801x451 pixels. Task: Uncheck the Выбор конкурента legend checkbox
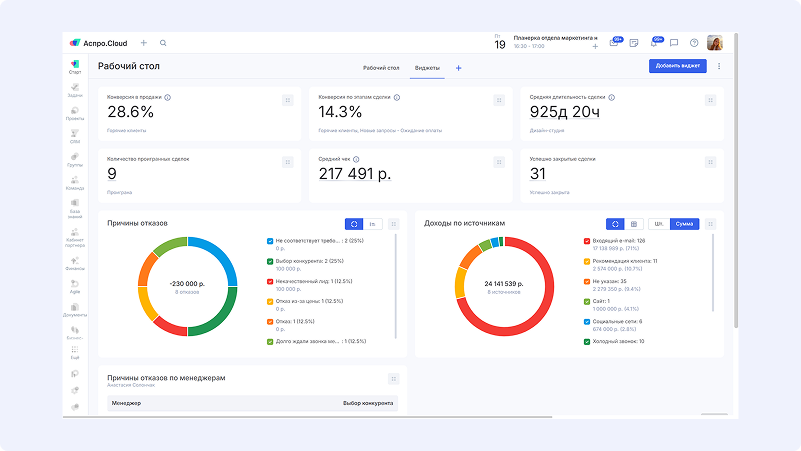pos(270,261)
